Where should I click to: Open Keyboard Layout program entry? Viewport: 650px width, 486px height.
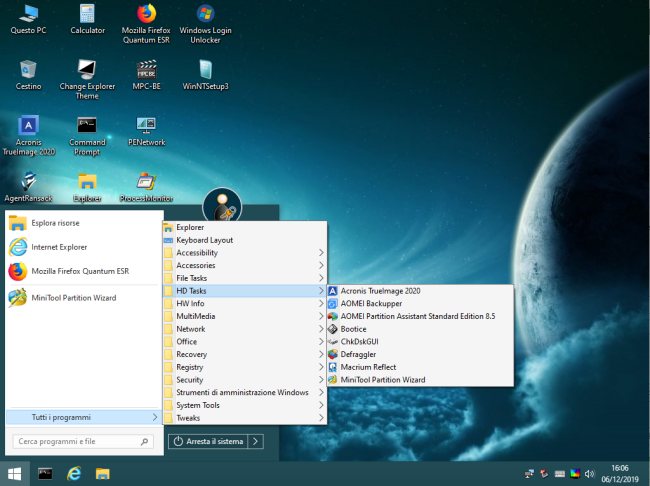tap(245, 240)
